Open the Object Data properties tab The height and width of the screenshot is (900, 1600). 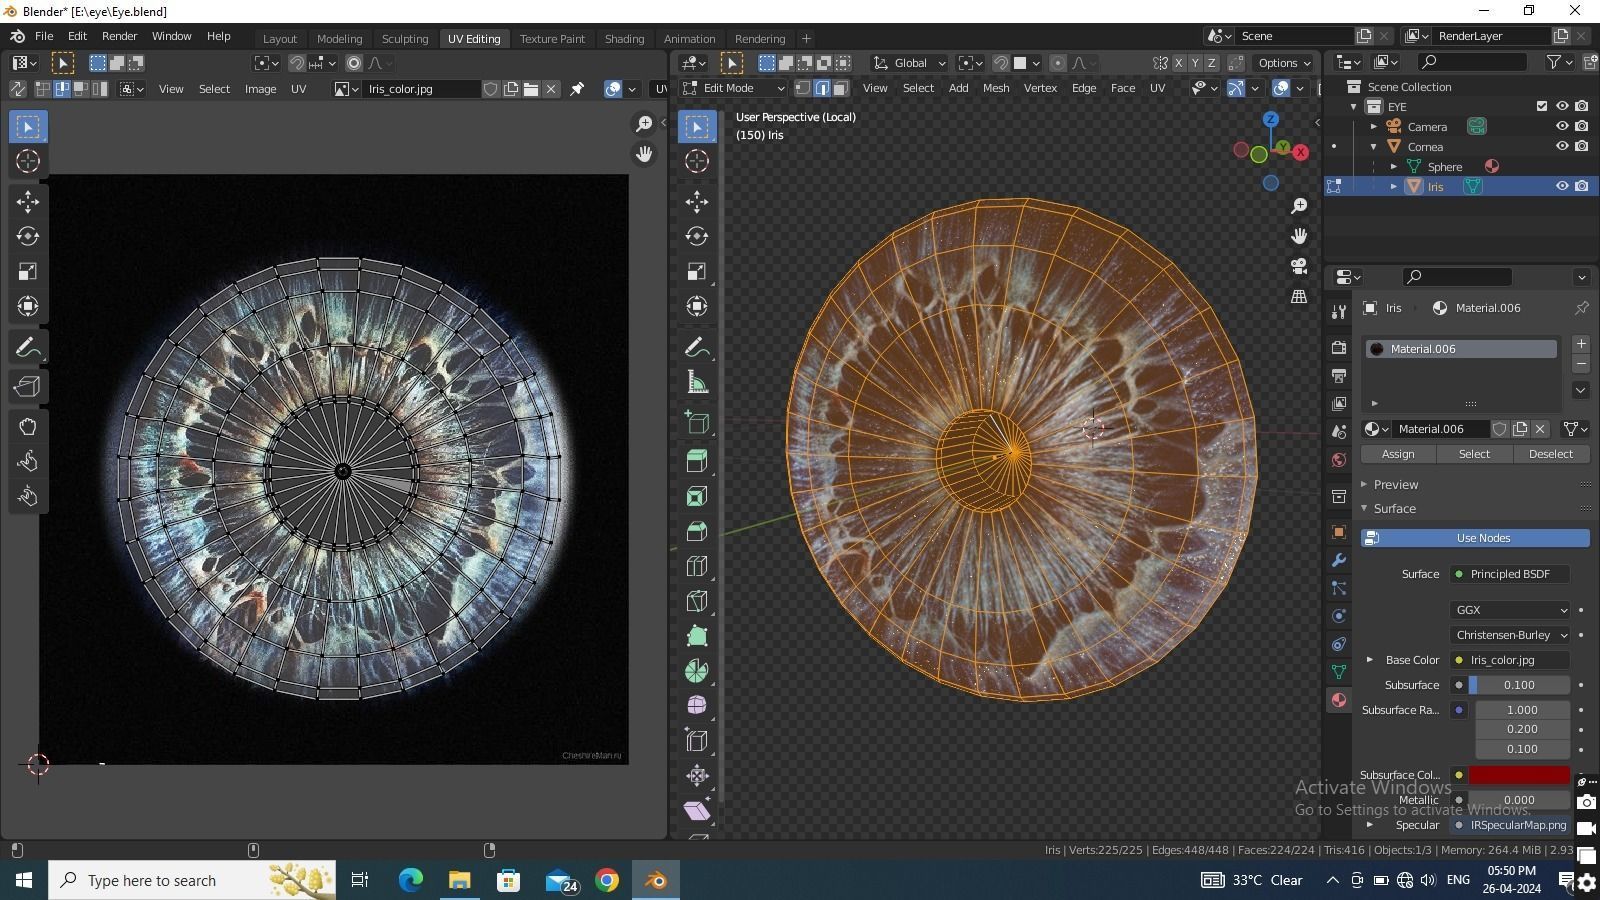[x=1339, y=672]
